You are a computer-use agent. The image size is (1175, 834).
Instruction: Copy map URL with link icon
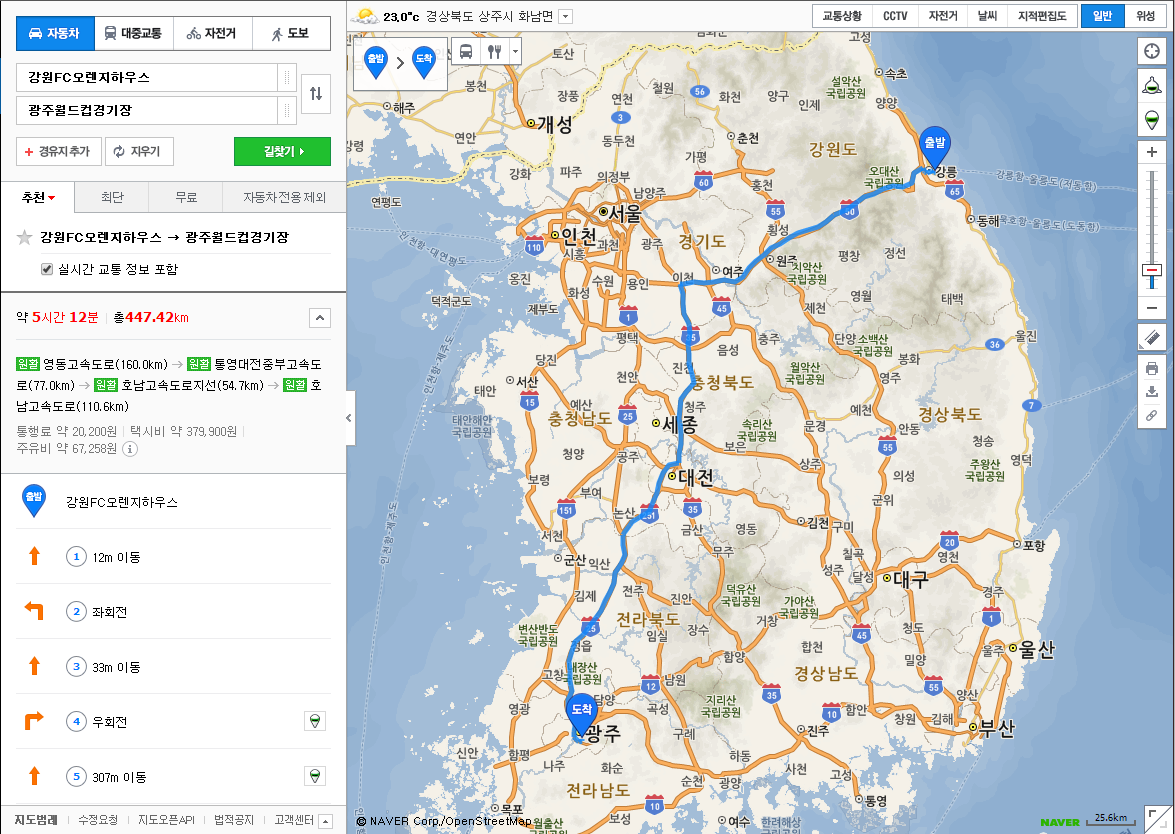[x=1152, y=416]
